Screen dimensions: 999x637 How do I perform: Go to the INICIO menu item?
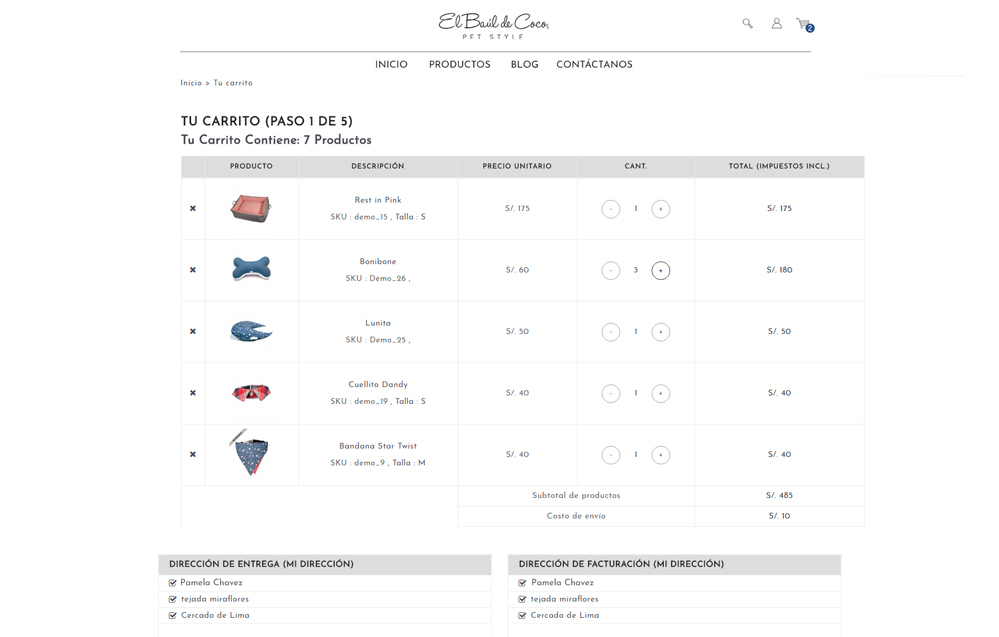point(391,65)
